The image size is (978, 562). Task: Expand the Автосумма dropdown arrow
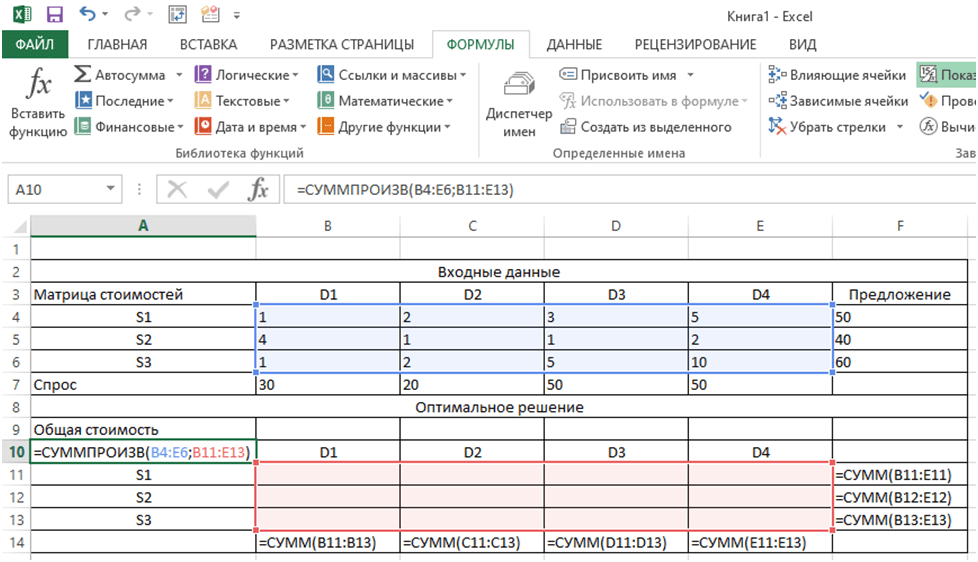[179, 75]
